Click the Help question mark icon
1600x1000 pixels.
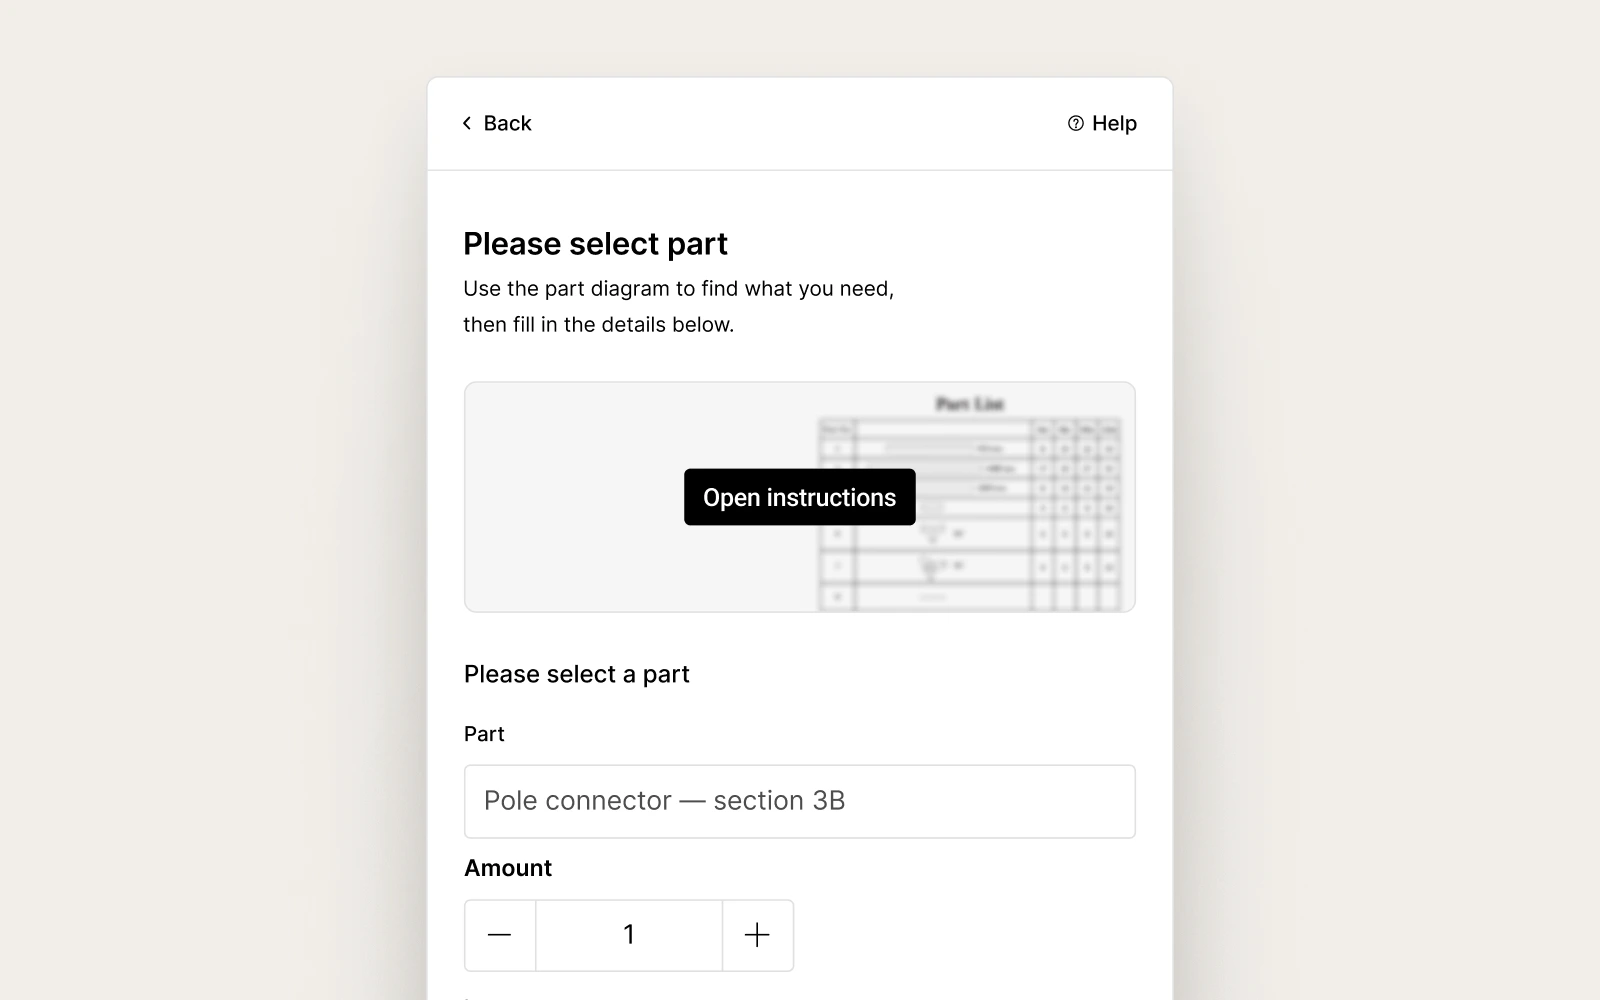coord(1076,123)
